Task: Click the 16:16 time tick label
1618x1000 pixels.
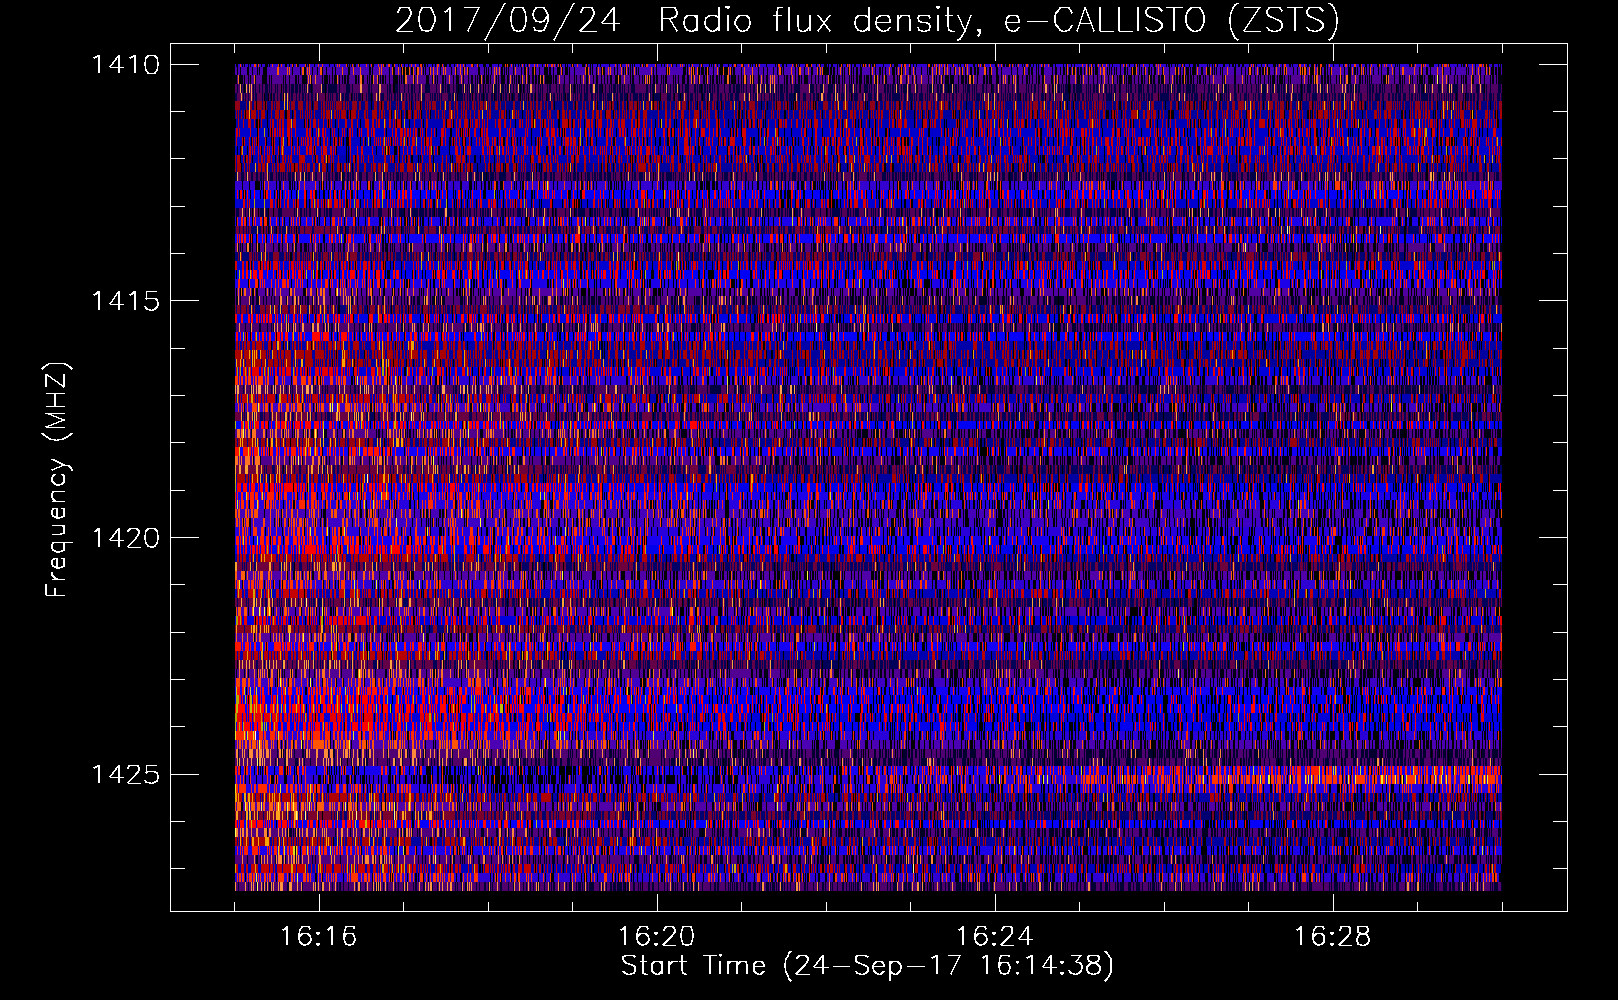Action: coord(319,937)
